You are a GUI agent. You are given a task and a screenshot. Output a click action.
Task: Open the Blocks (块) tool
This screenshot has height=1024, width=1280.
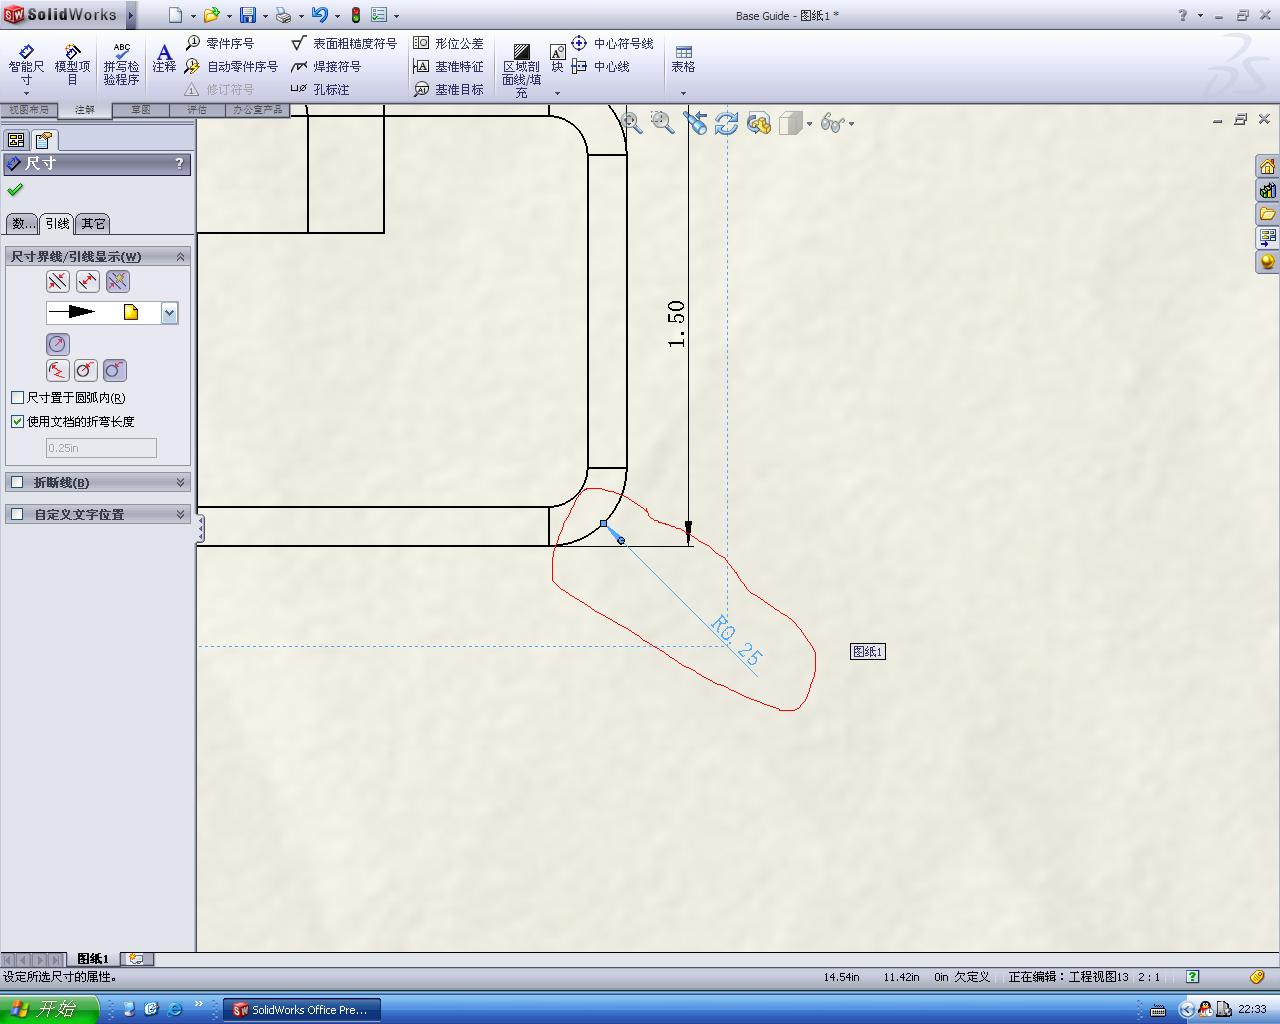click(x=557, y=59)
